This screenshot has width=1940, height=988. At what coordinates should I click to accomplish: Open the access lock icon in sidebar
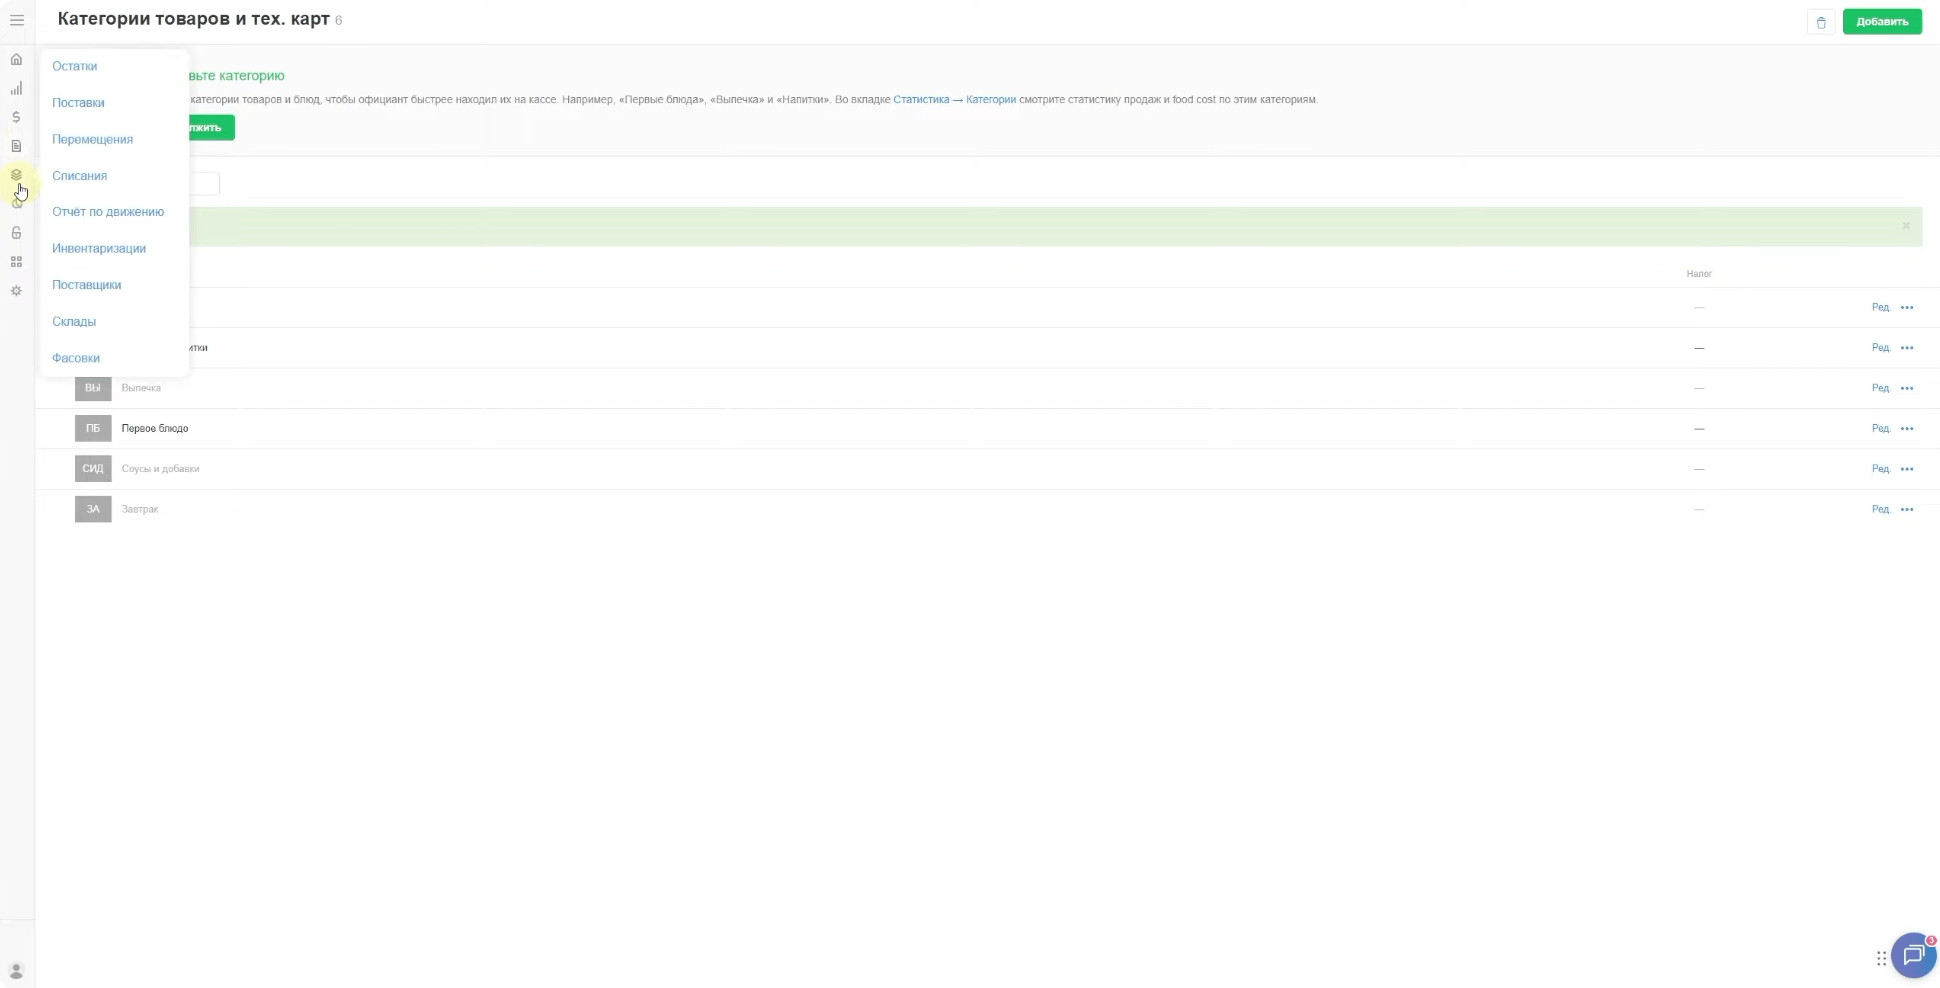coord(16,233)
